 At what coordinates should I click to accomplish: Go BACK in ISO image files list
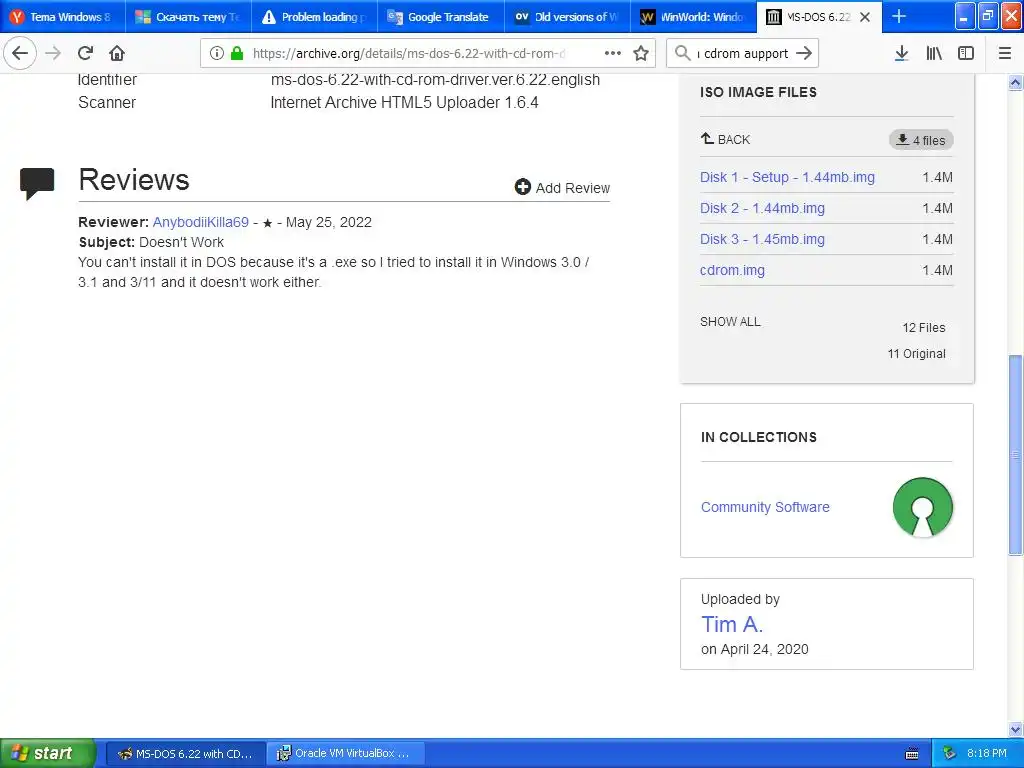[x=726, y=139]
